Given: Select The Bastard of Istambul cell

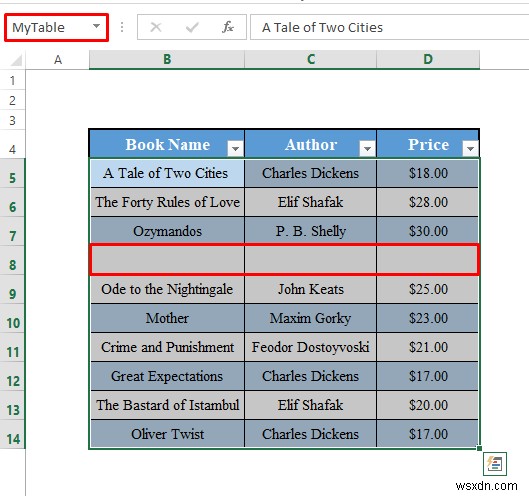Looking at the screenshot, I should pyautogui.click(x=167, y=405).
